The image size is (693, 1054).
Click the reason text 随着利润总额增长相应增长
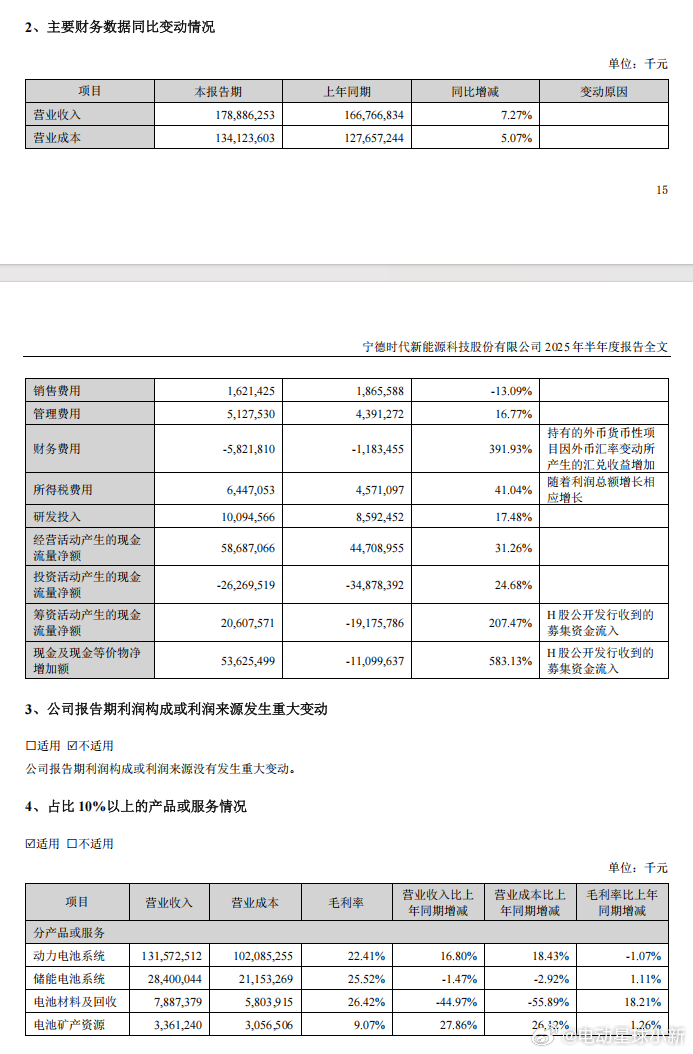pyautogui.click(x=601, y=489)
